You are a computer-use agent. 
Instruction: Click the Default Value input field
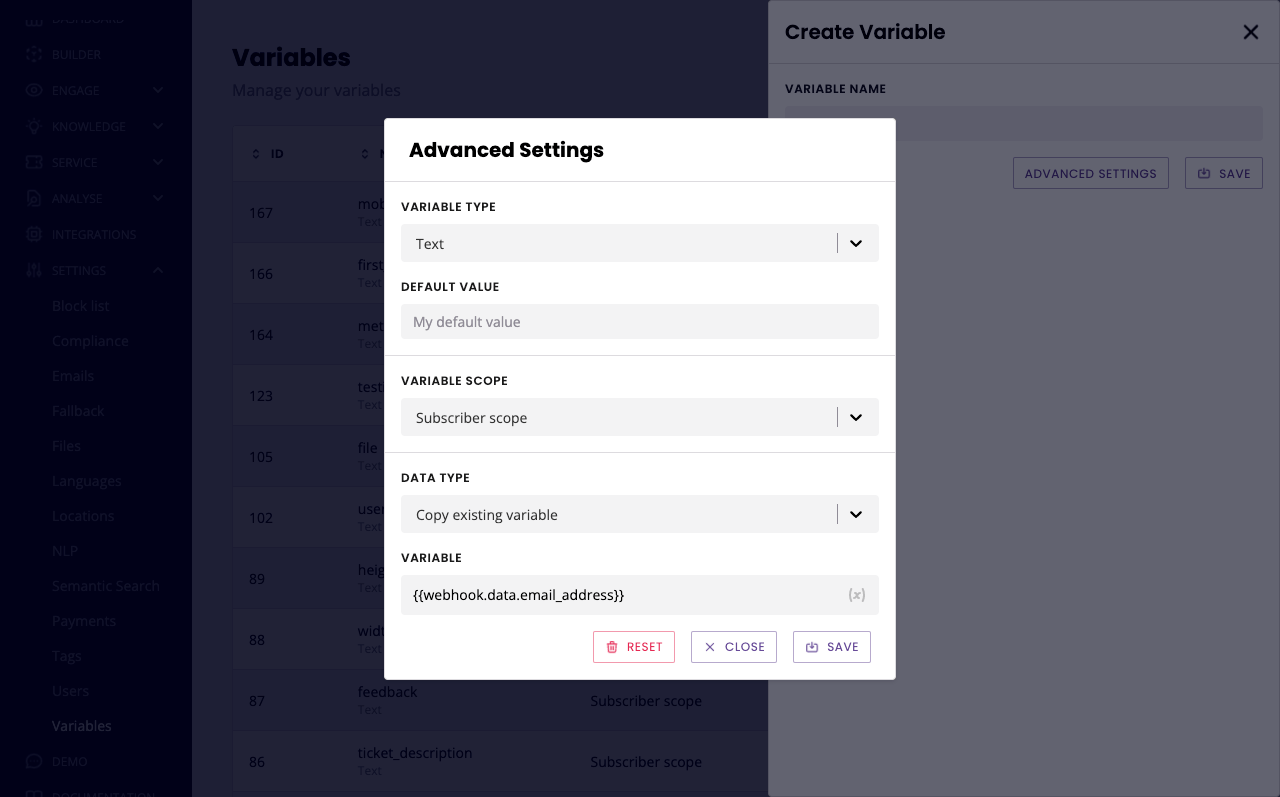point(639,321)
